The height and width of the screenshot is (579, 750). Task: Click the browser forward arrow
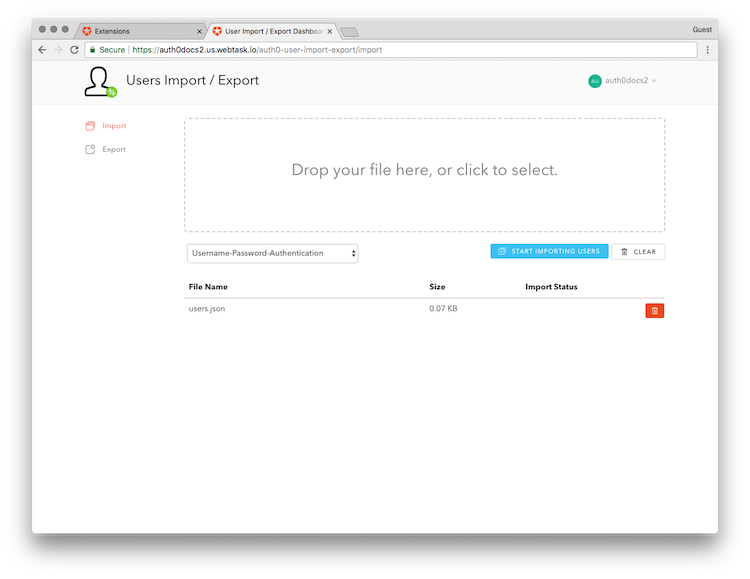tap(58, 50)
